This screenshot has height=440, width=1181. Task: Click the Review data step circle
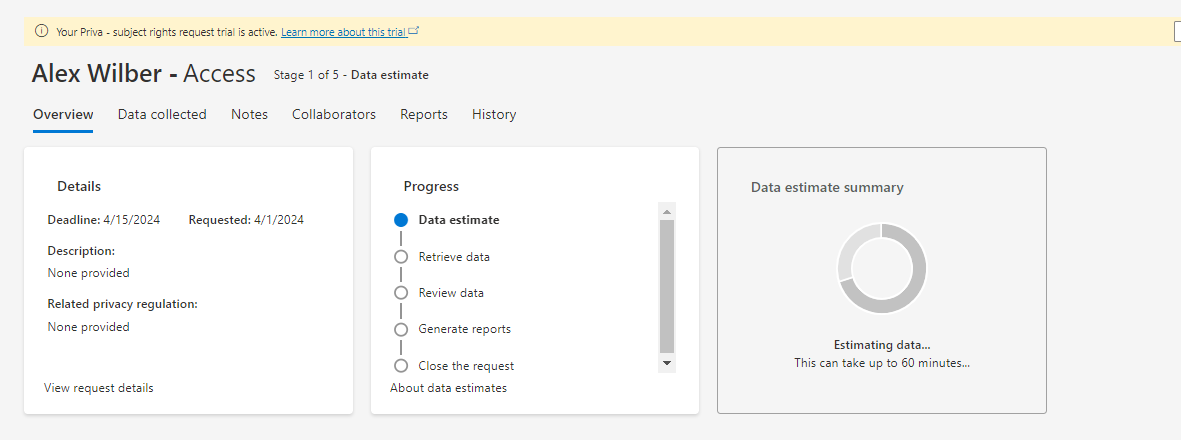tap(401, 293)
